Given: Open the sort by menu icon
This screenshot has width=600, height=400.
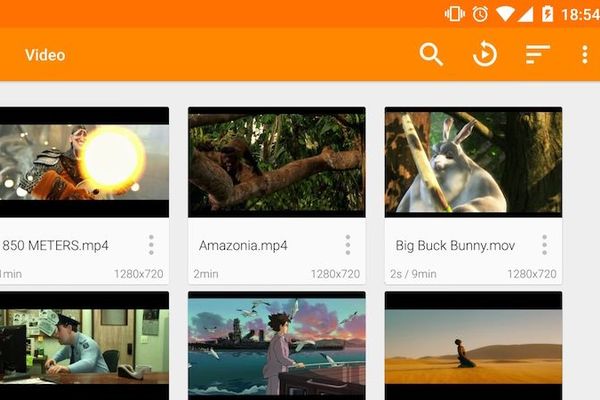Looking at the screenshot, I should point(538,55).
